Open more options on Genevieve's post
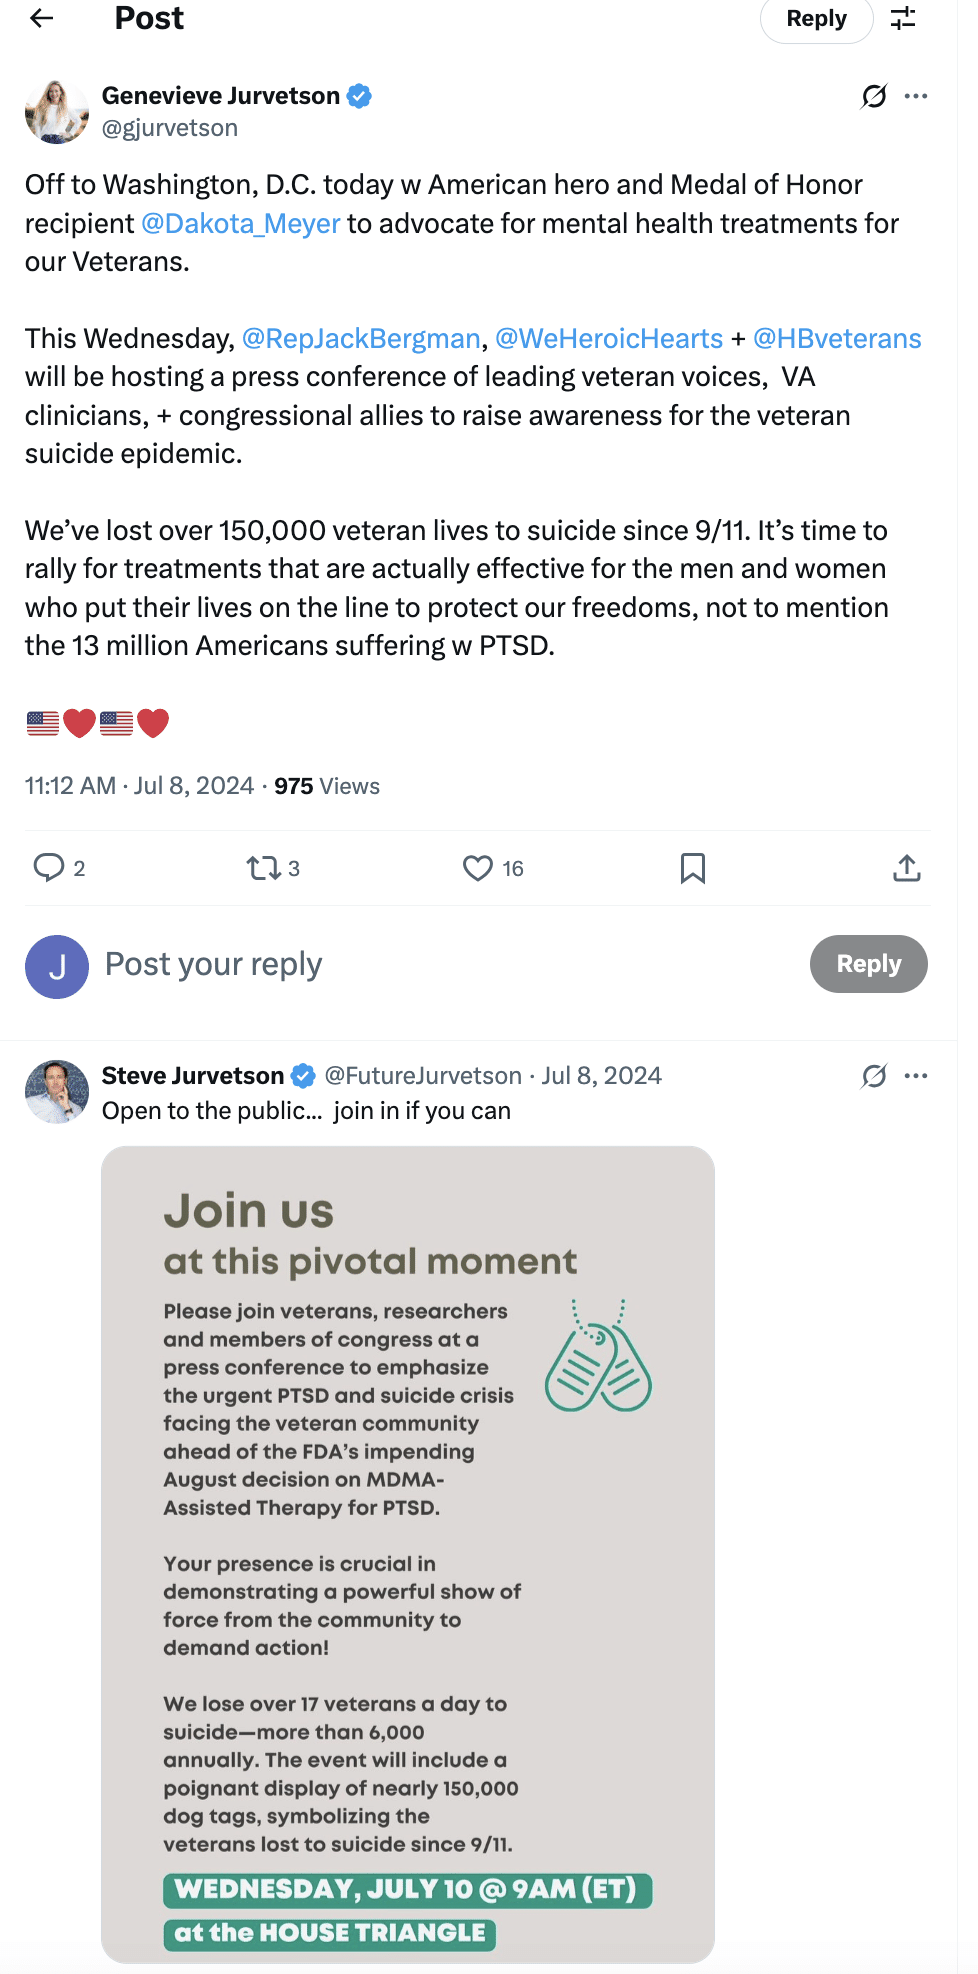The height and width of the screenshot is (1974, 978). click(916, 96)
